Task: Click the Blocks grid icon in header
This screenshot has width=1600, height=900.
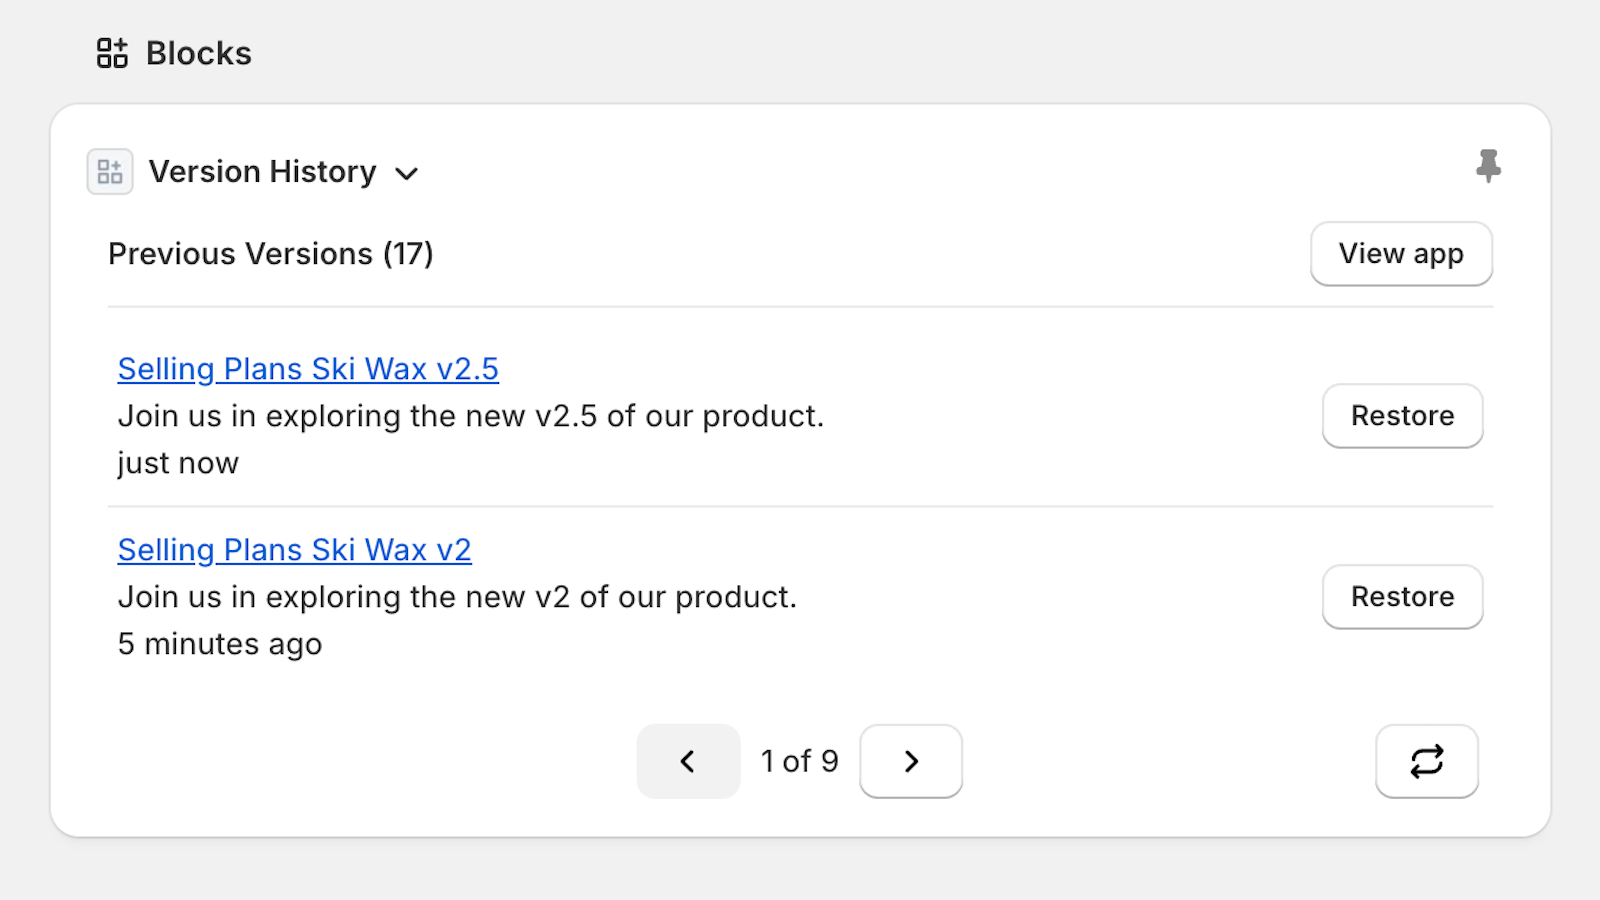Action: click(112, 53)
